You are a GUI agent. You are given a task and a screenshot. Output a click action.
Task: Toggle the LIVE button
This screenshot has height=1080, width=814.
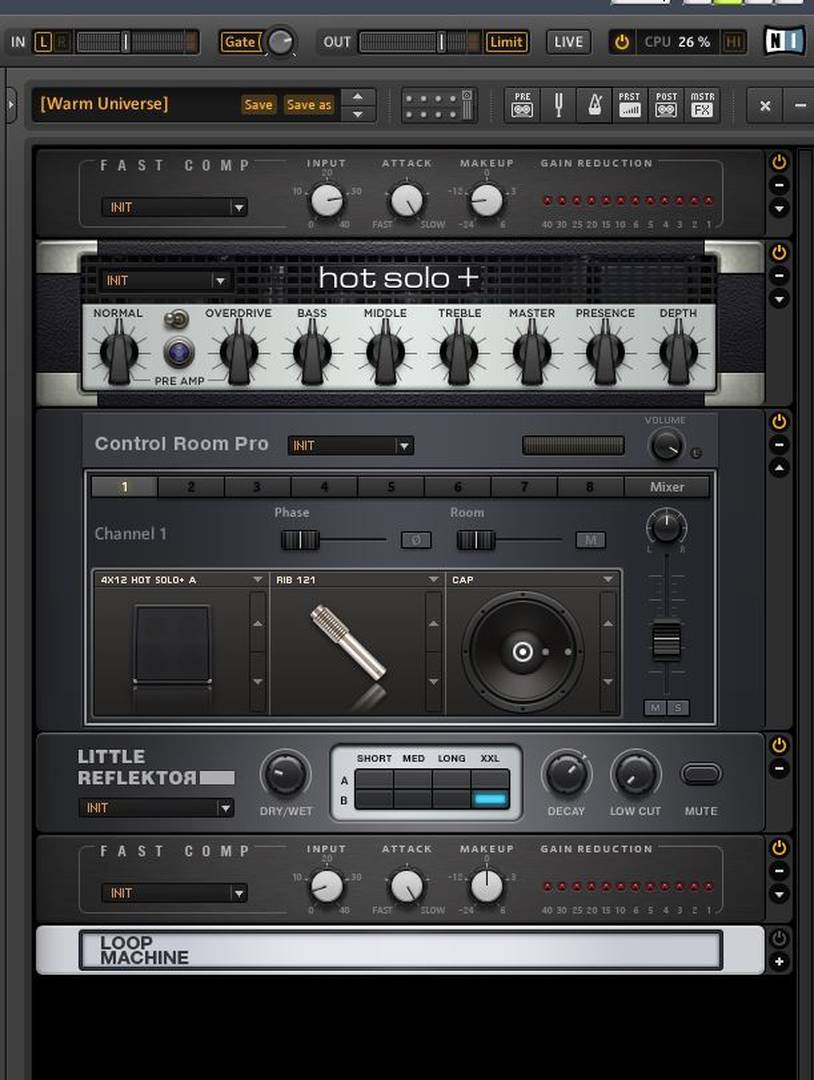pyautogui.click(x=568, y=42)
